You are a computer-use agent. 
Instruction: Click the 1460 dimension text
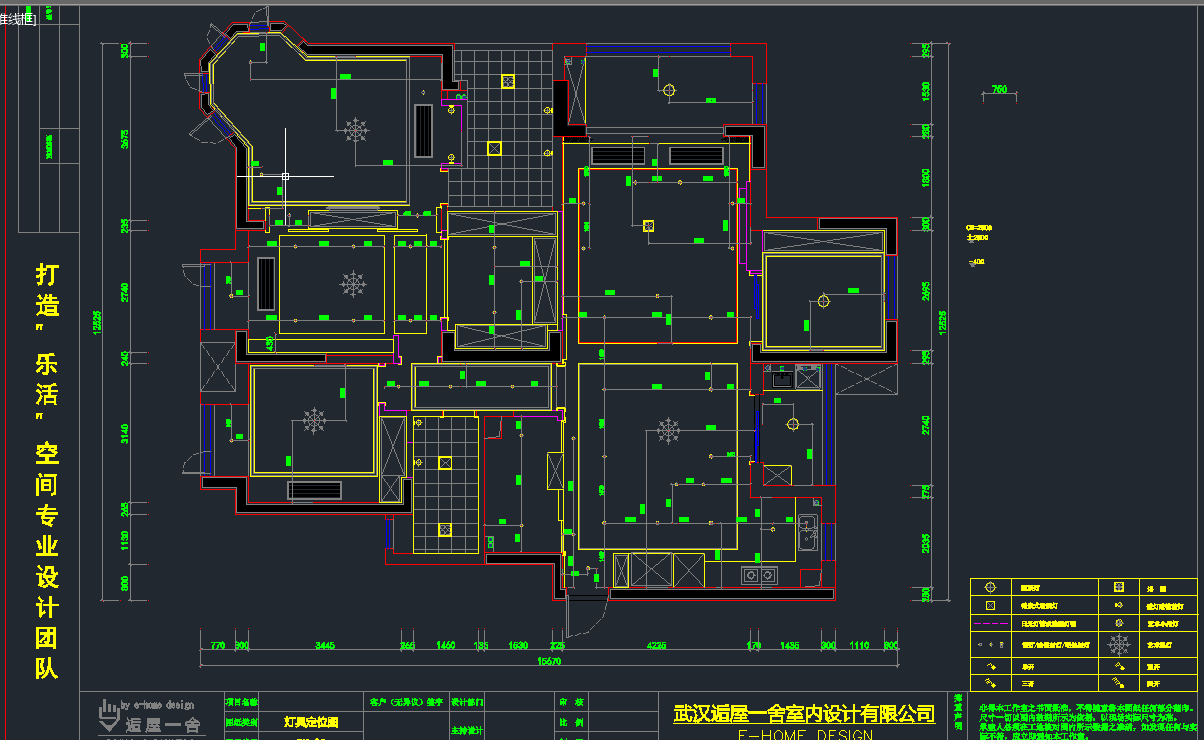pyautogui.click(x=446, y=646)
